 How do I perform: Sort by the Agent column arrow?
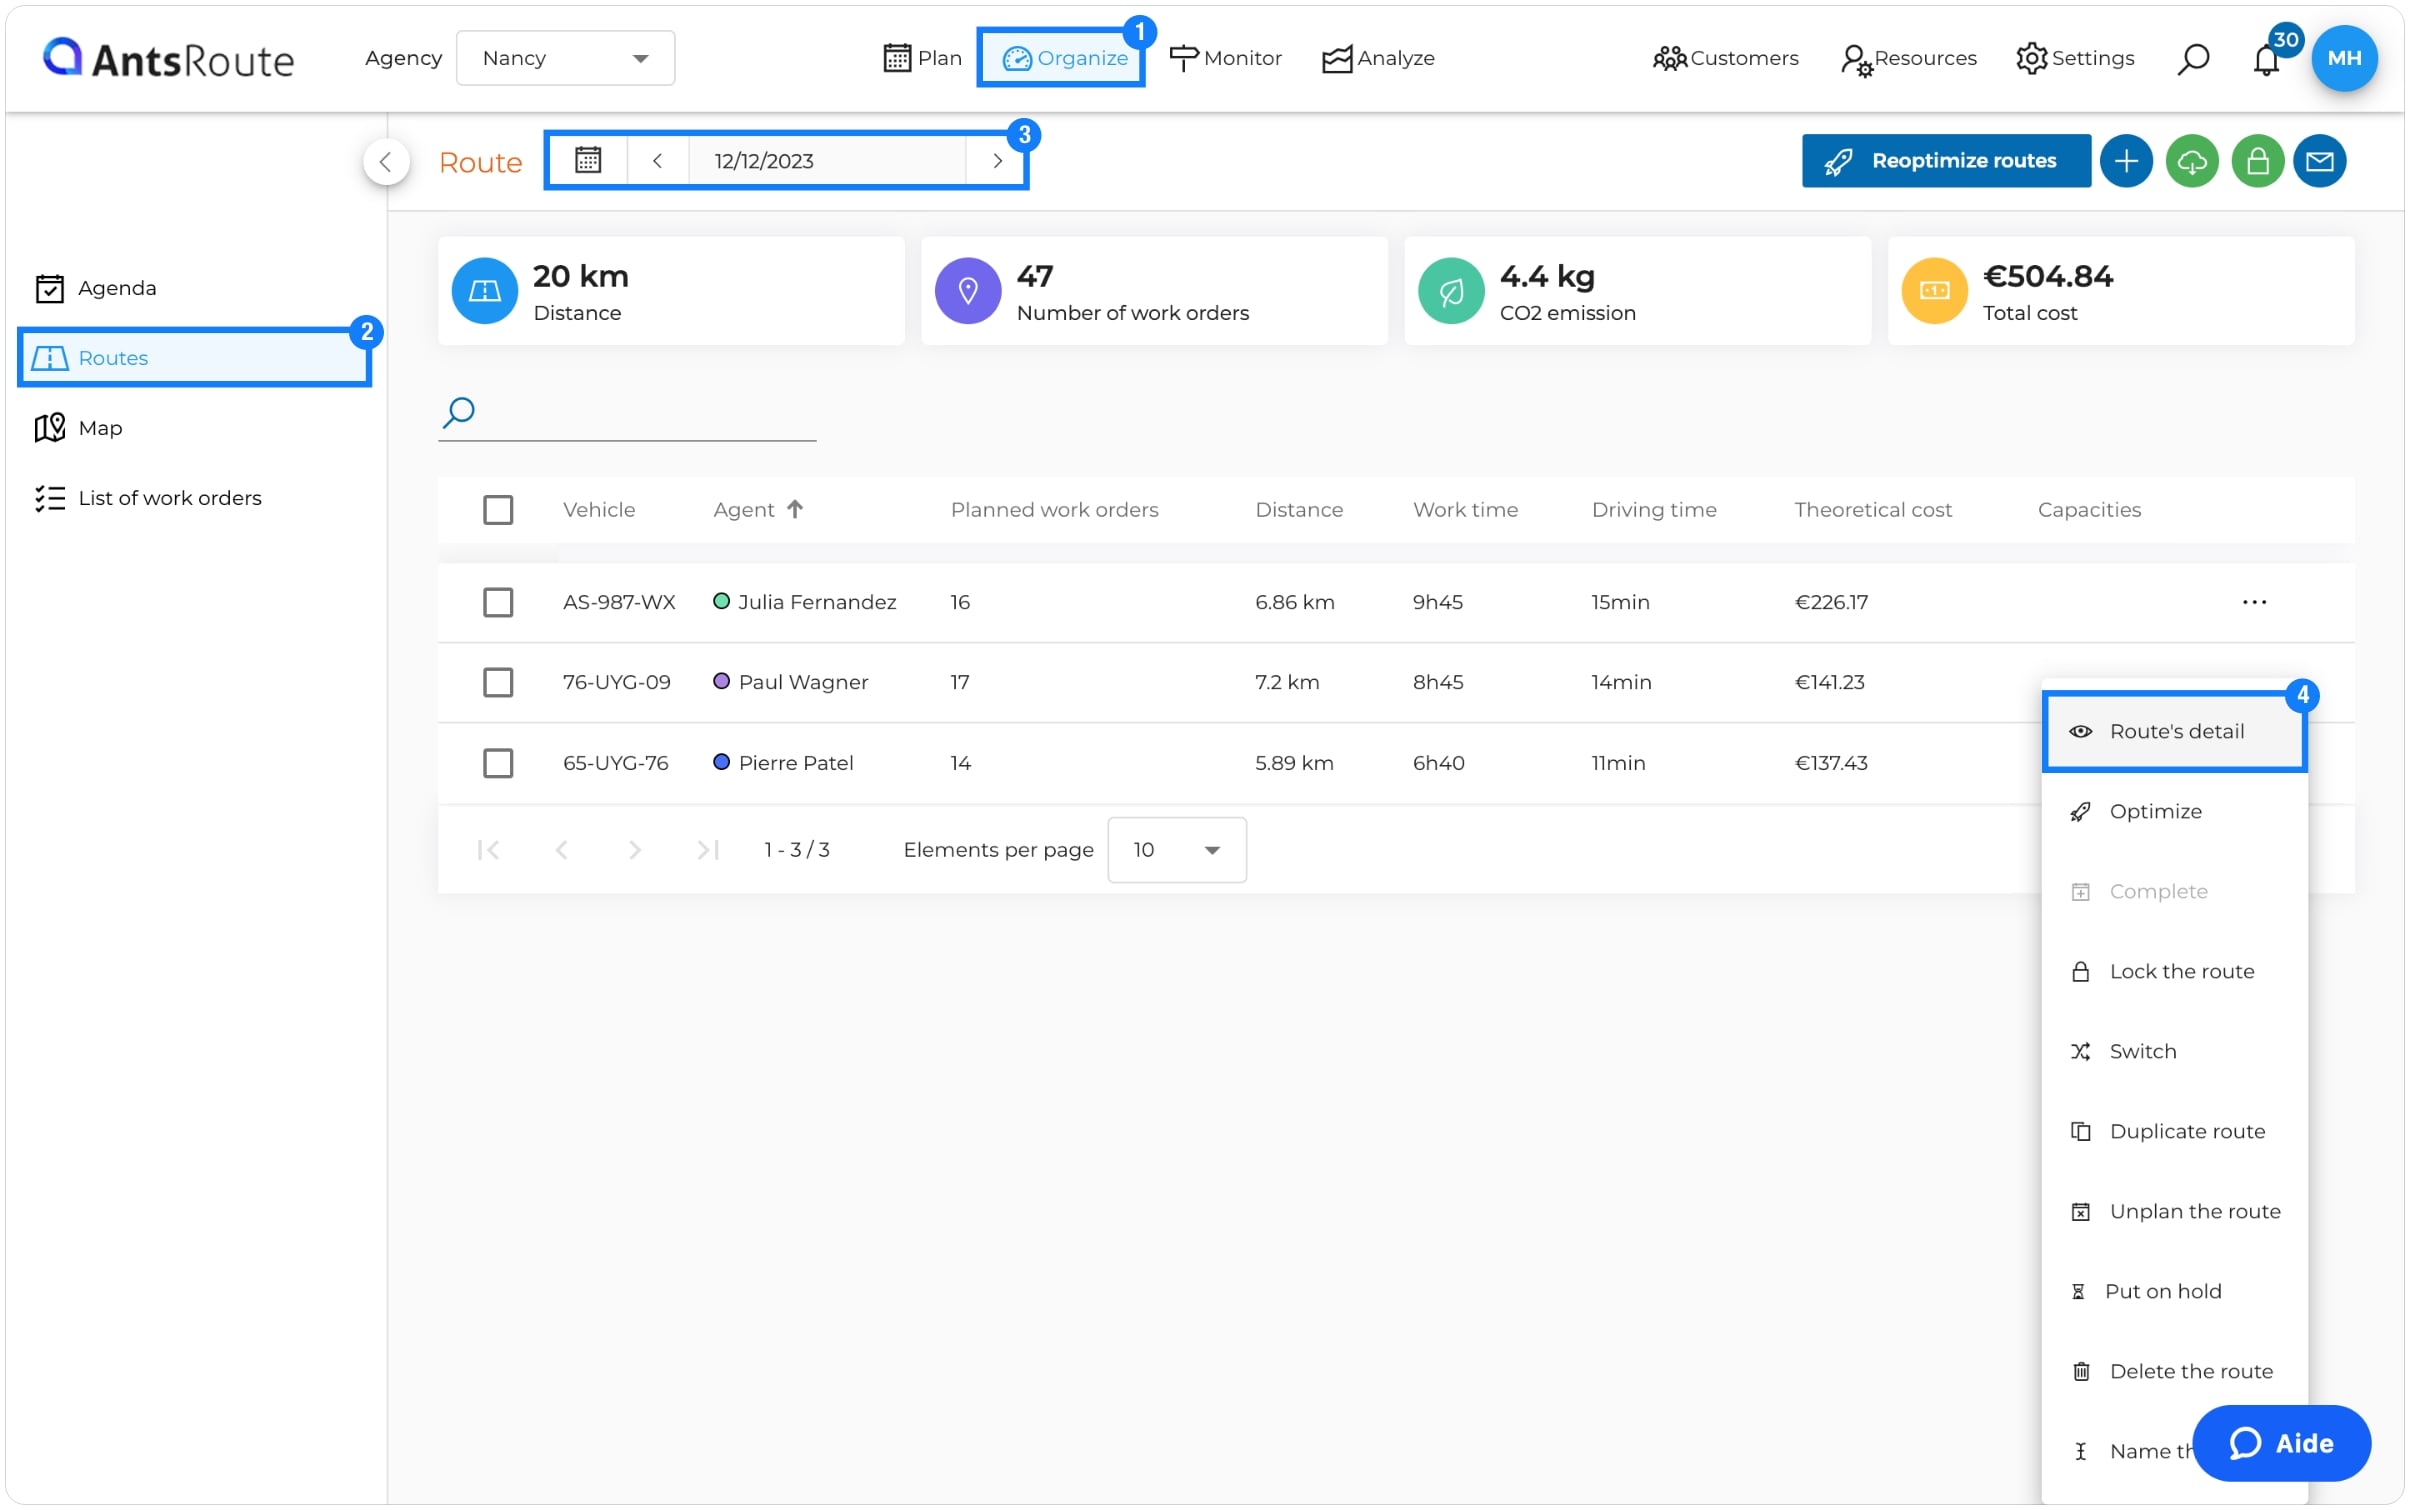[795, 509]
